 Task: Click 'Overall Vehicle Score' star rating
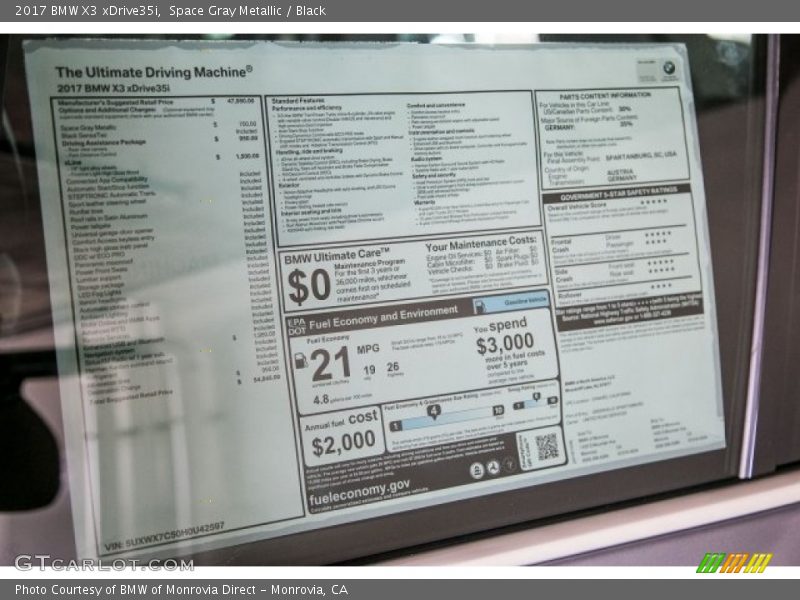pos(654,202)
